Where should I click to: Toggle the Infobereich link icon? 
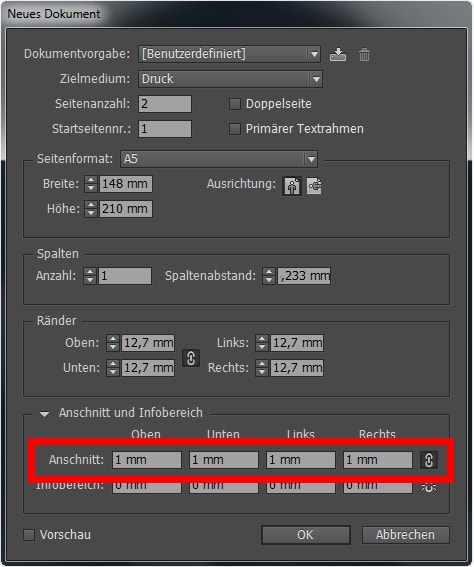[428, 487]
